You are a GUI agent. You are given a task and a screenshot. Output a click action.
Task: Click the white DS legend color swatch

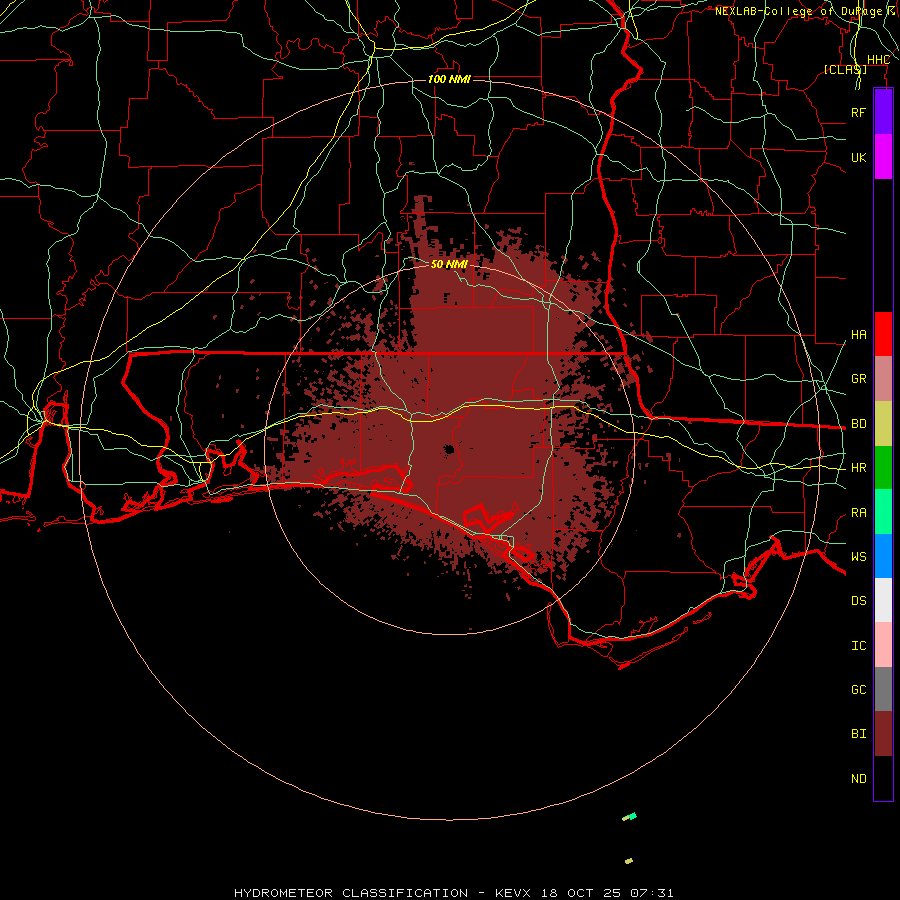pyautogui.click(x=883, y=600)
